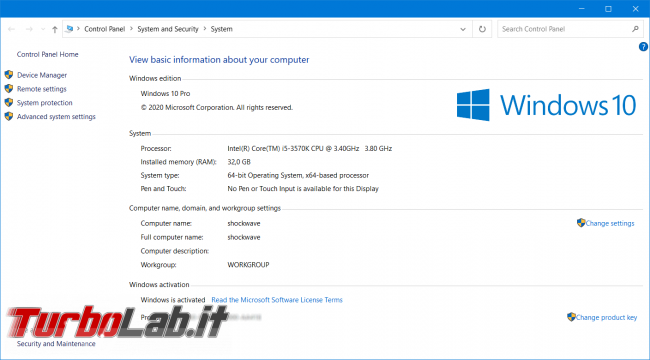Open Remote settings link
650x360 pixels.
[41, 89]
